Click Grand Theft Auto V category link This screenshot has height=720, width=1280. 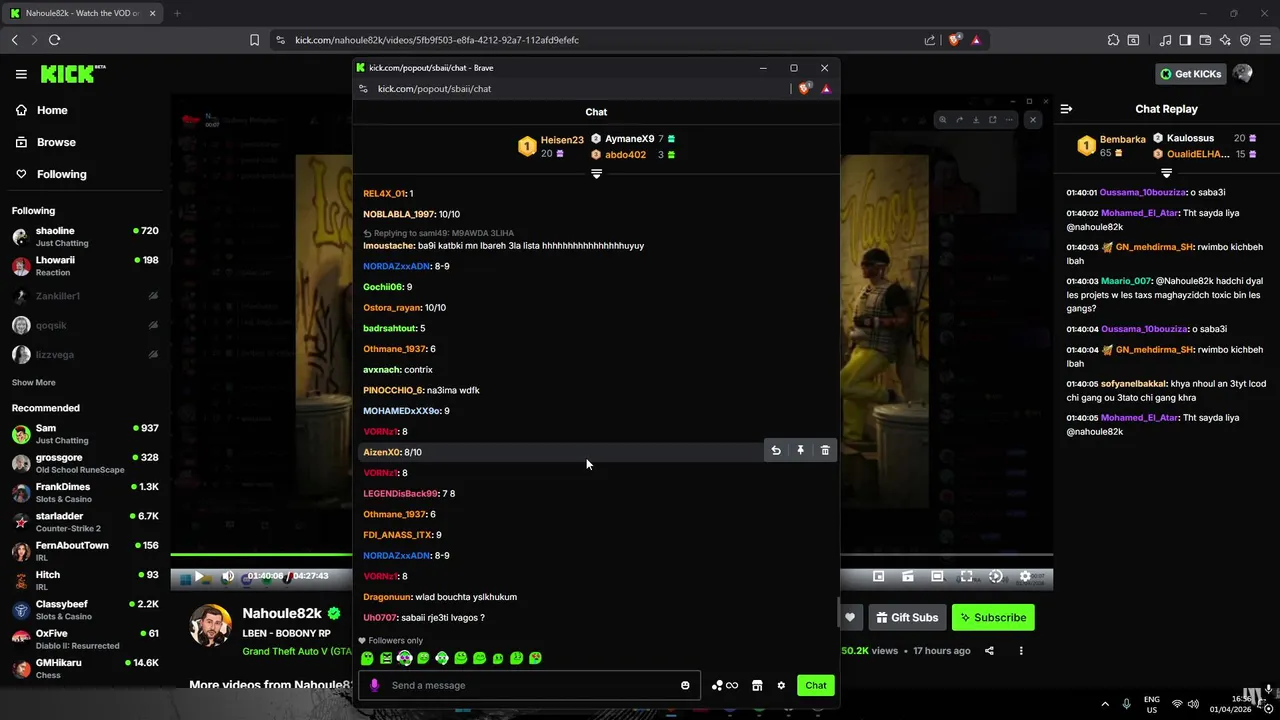299,651
